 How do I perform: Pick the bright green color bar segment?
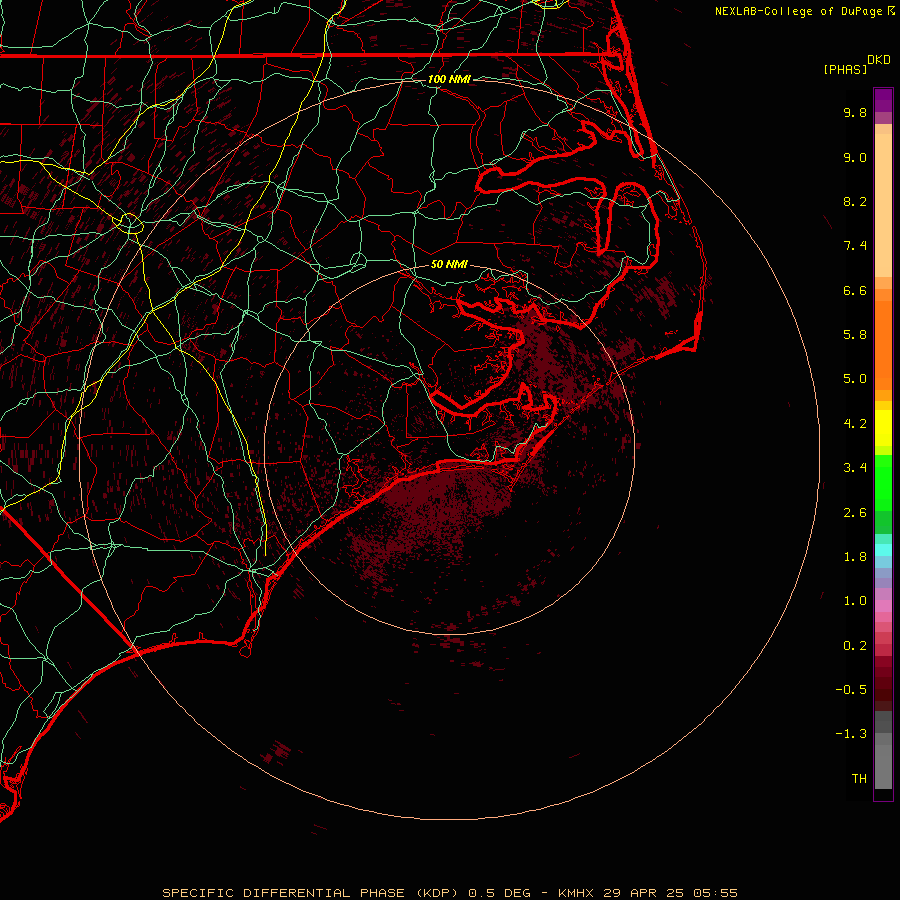coord(883,482)
